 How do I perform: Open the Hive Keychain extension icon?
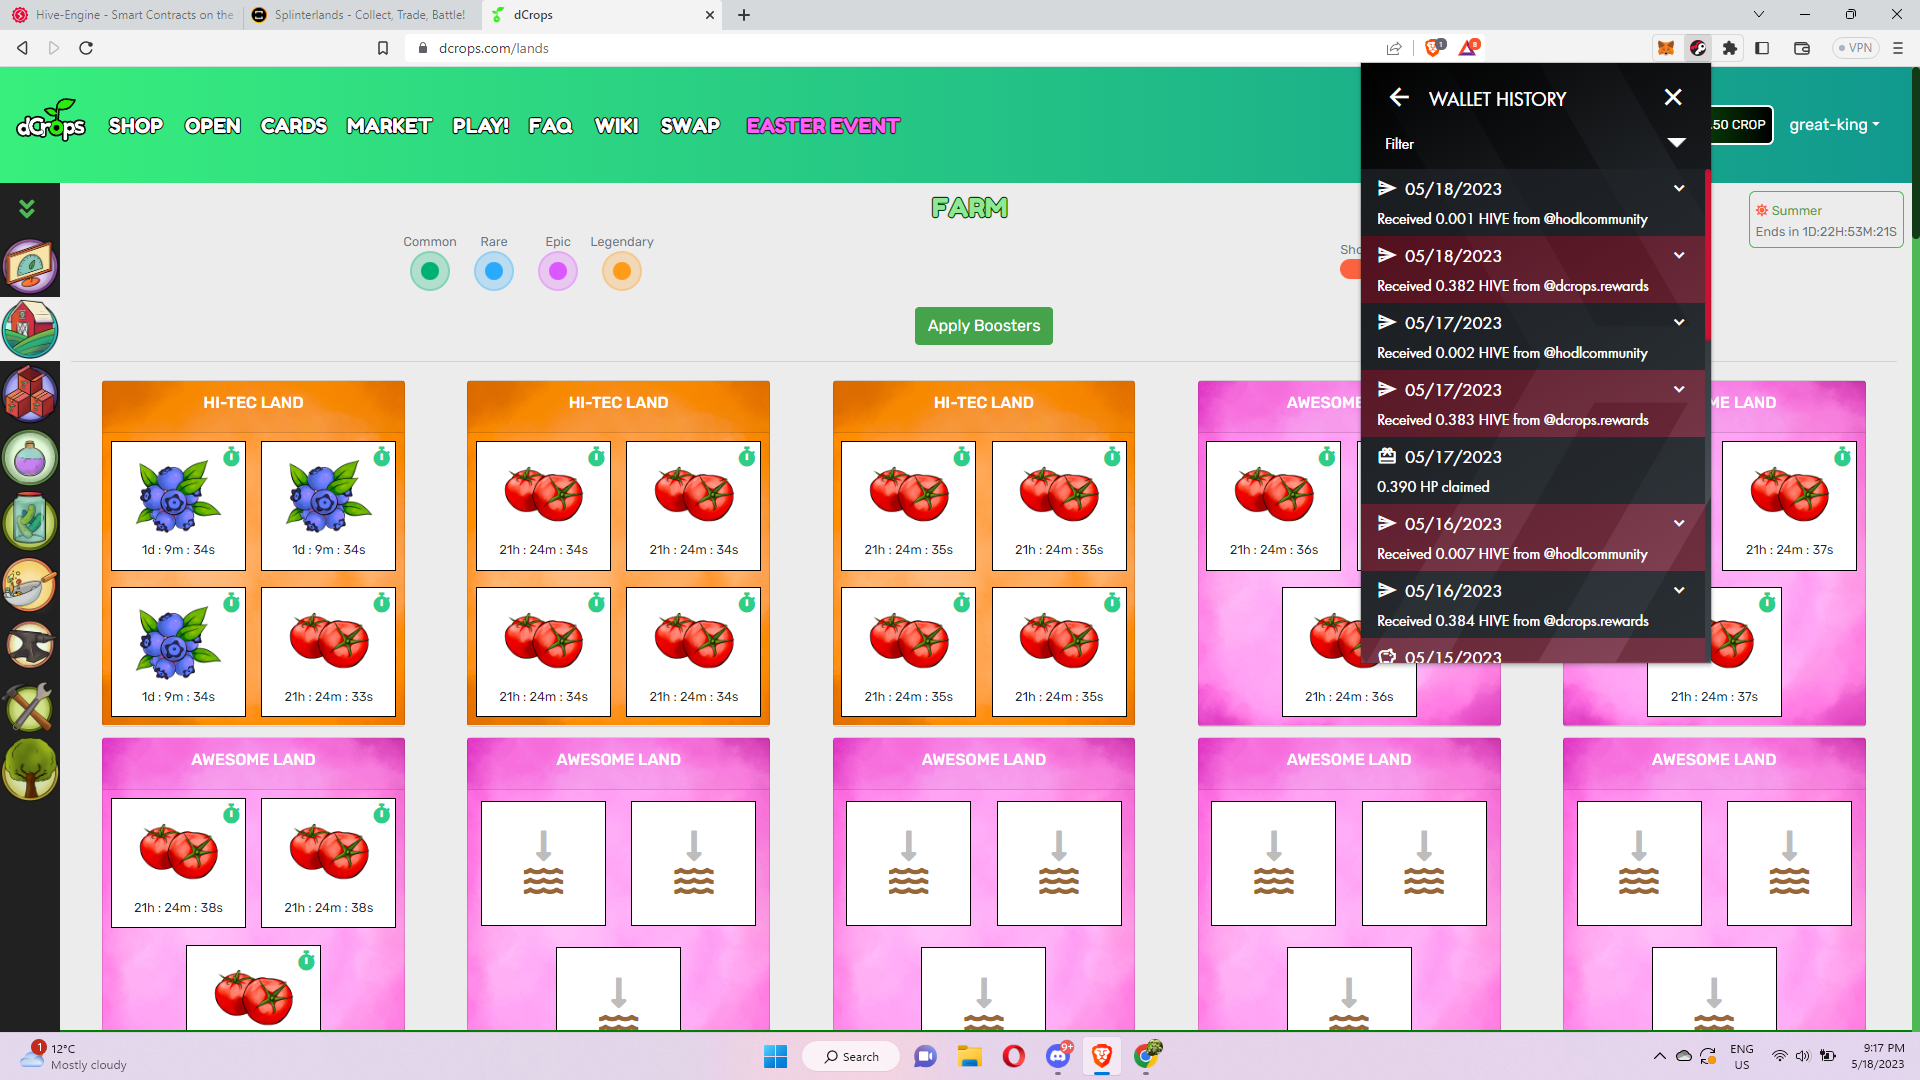click(x=1698, y=48)
